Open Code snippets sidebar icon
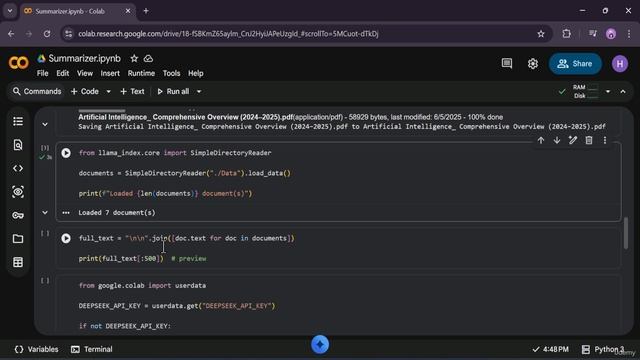The width and height of the screenshot is (640, 360). tap(18, 168)
